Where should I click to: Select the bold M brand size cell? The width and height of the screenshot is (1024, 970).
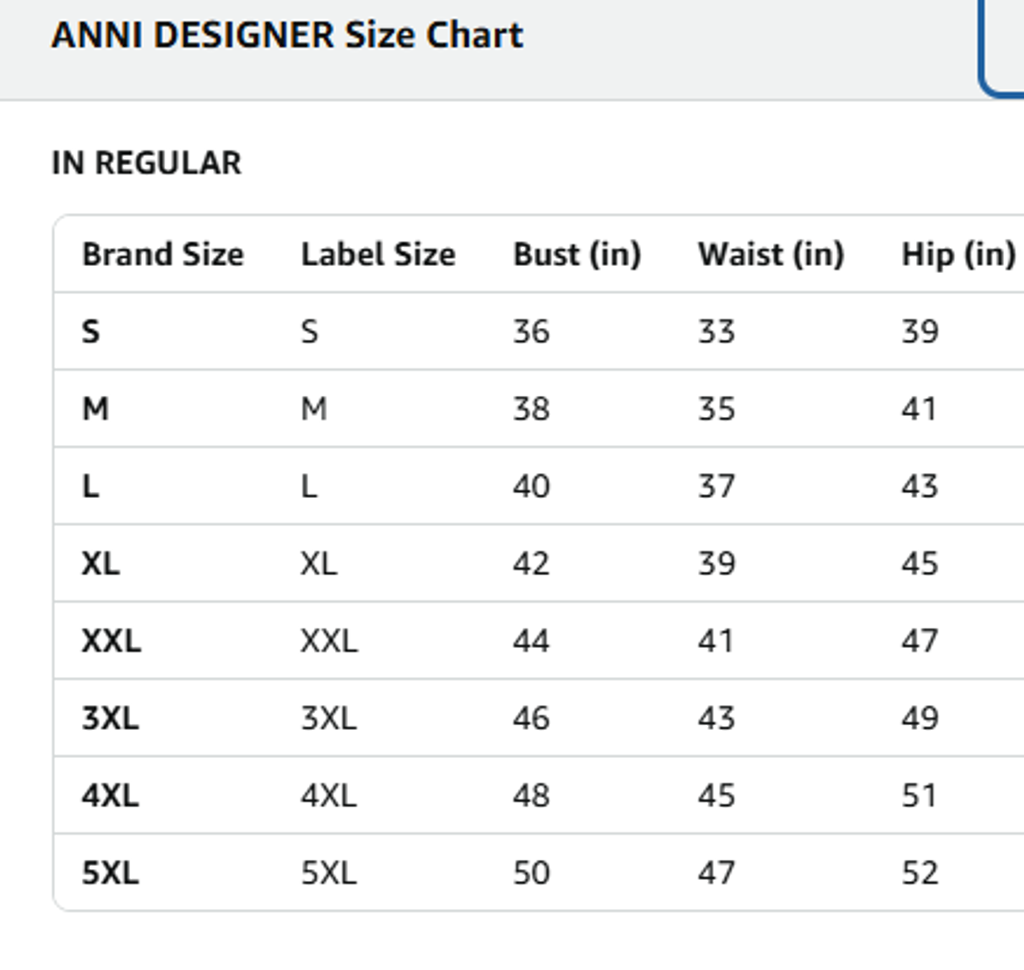point(95,409)
